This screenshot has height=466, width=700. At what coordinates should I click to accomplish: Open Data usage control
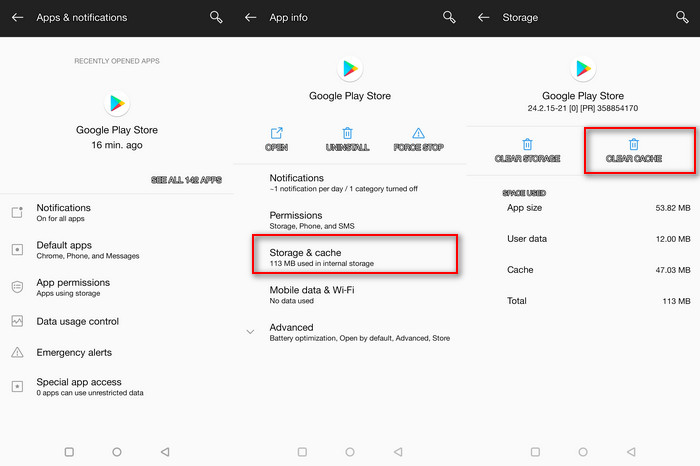tap(117, 321)
